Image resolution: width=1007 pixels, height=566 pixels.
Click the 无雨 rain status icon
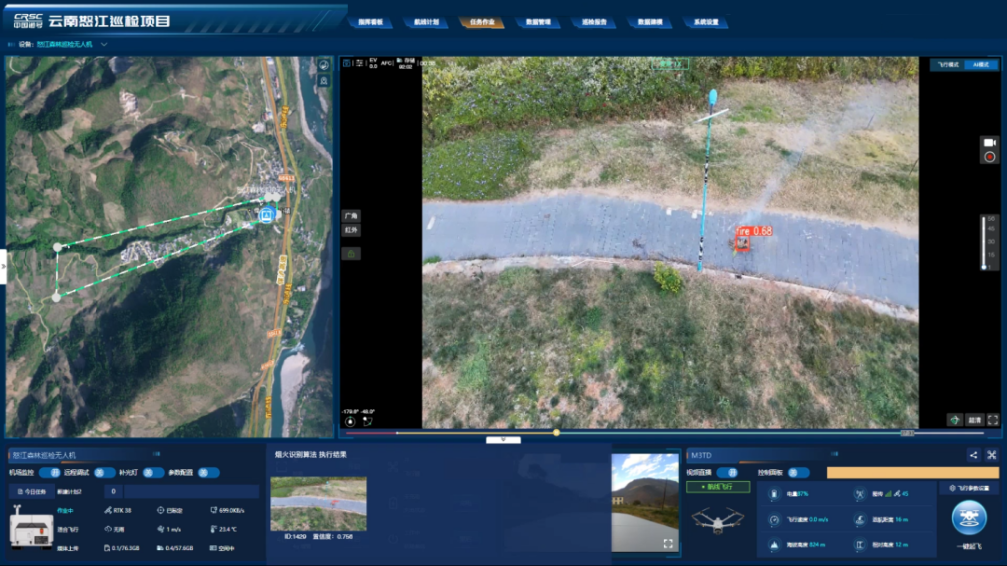click(107, 529)
